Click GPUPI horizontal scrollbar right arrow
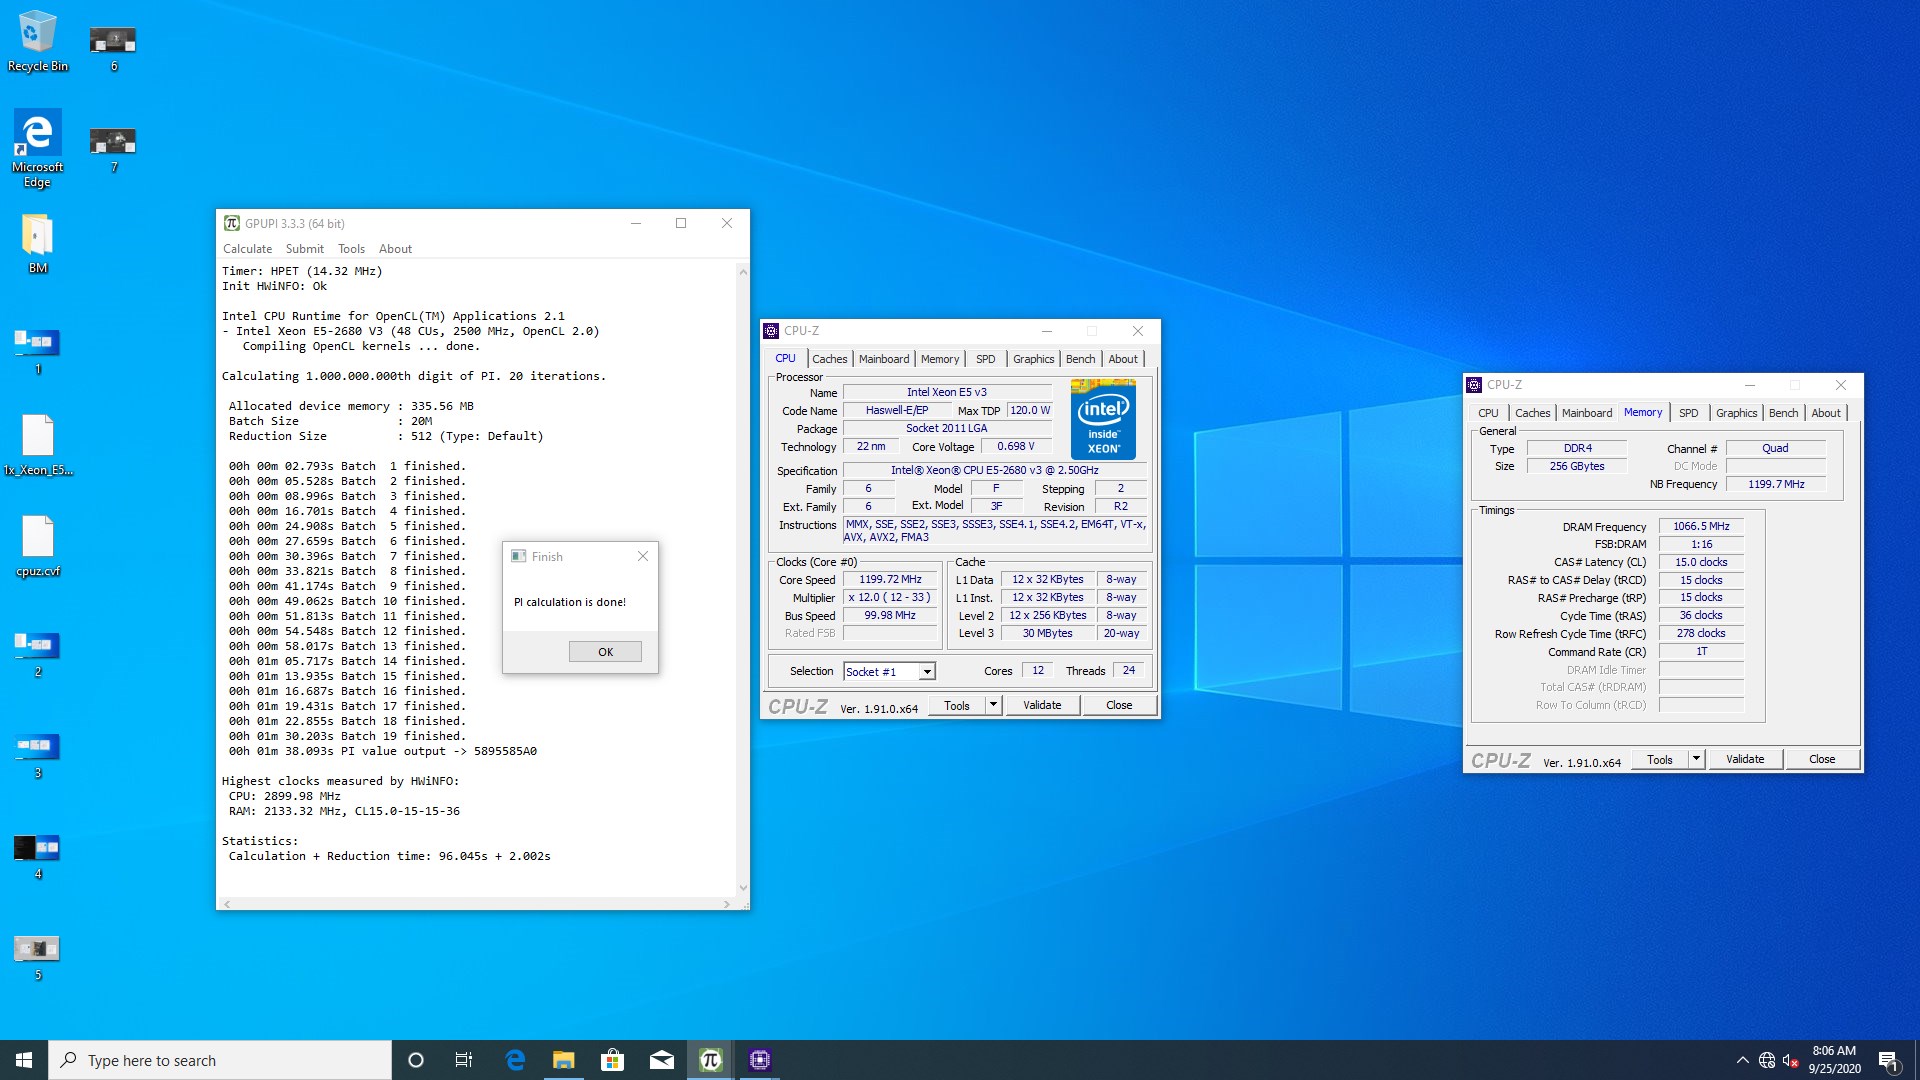The image size is (1920, 1080). pos(727,904)
